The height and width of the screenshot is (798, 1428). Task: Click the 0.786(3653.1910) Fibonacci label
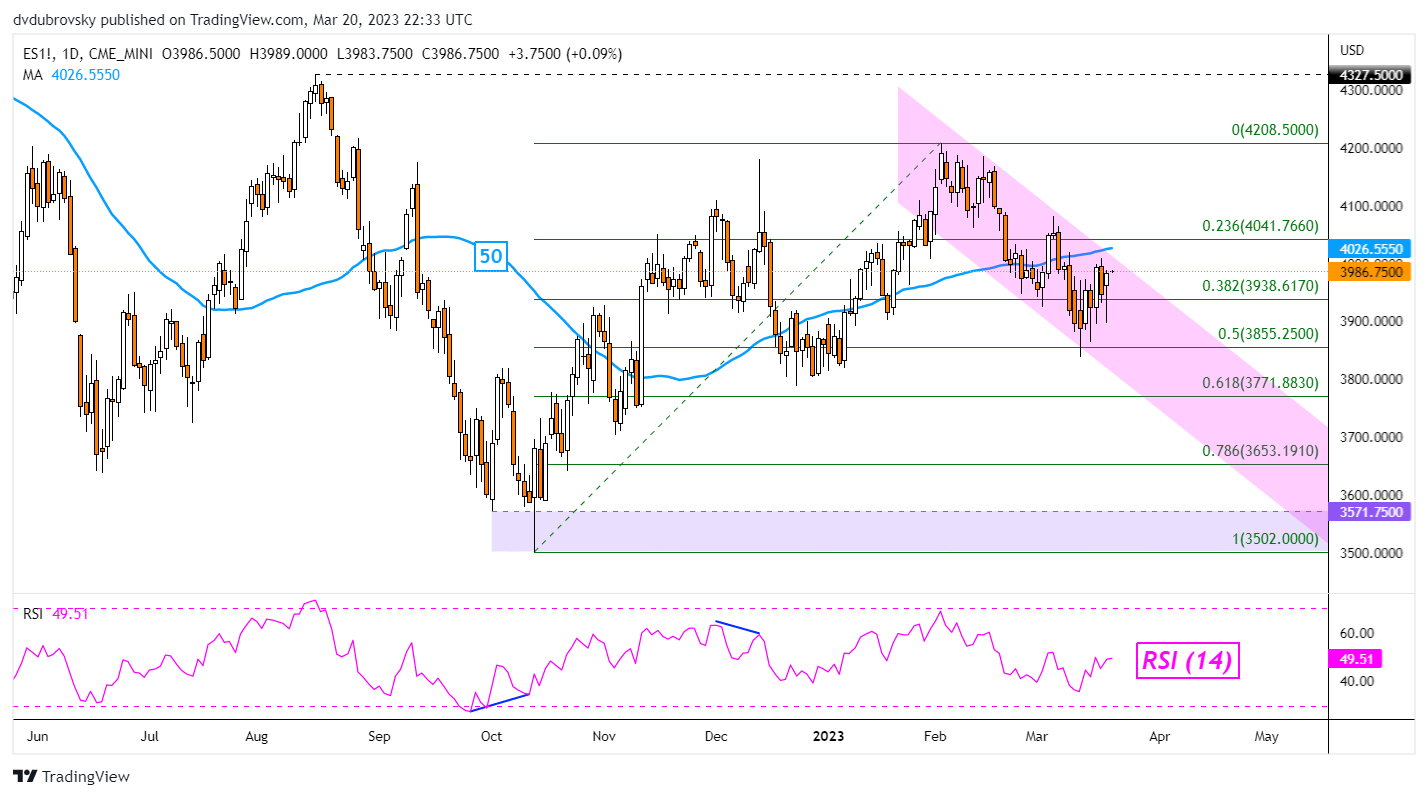pyautogui.click(x=1260, y=450)
